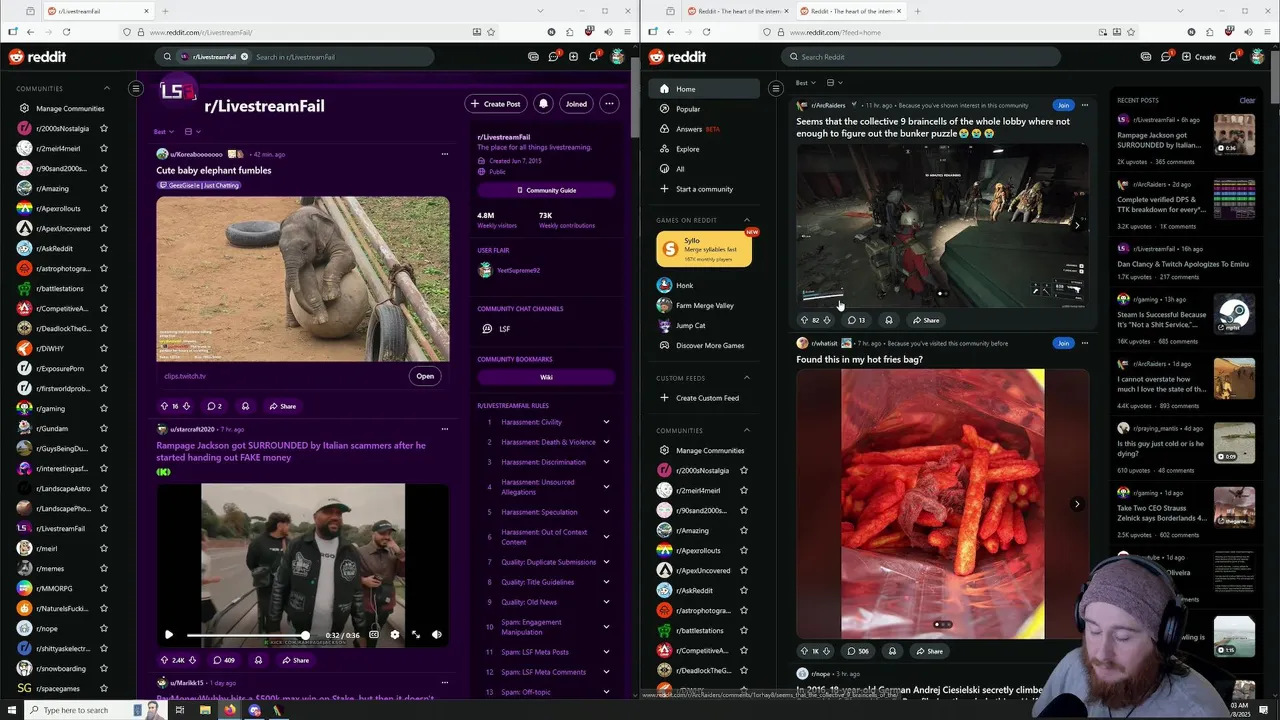Click bell notification icon beside Create Post

point(543,104)
